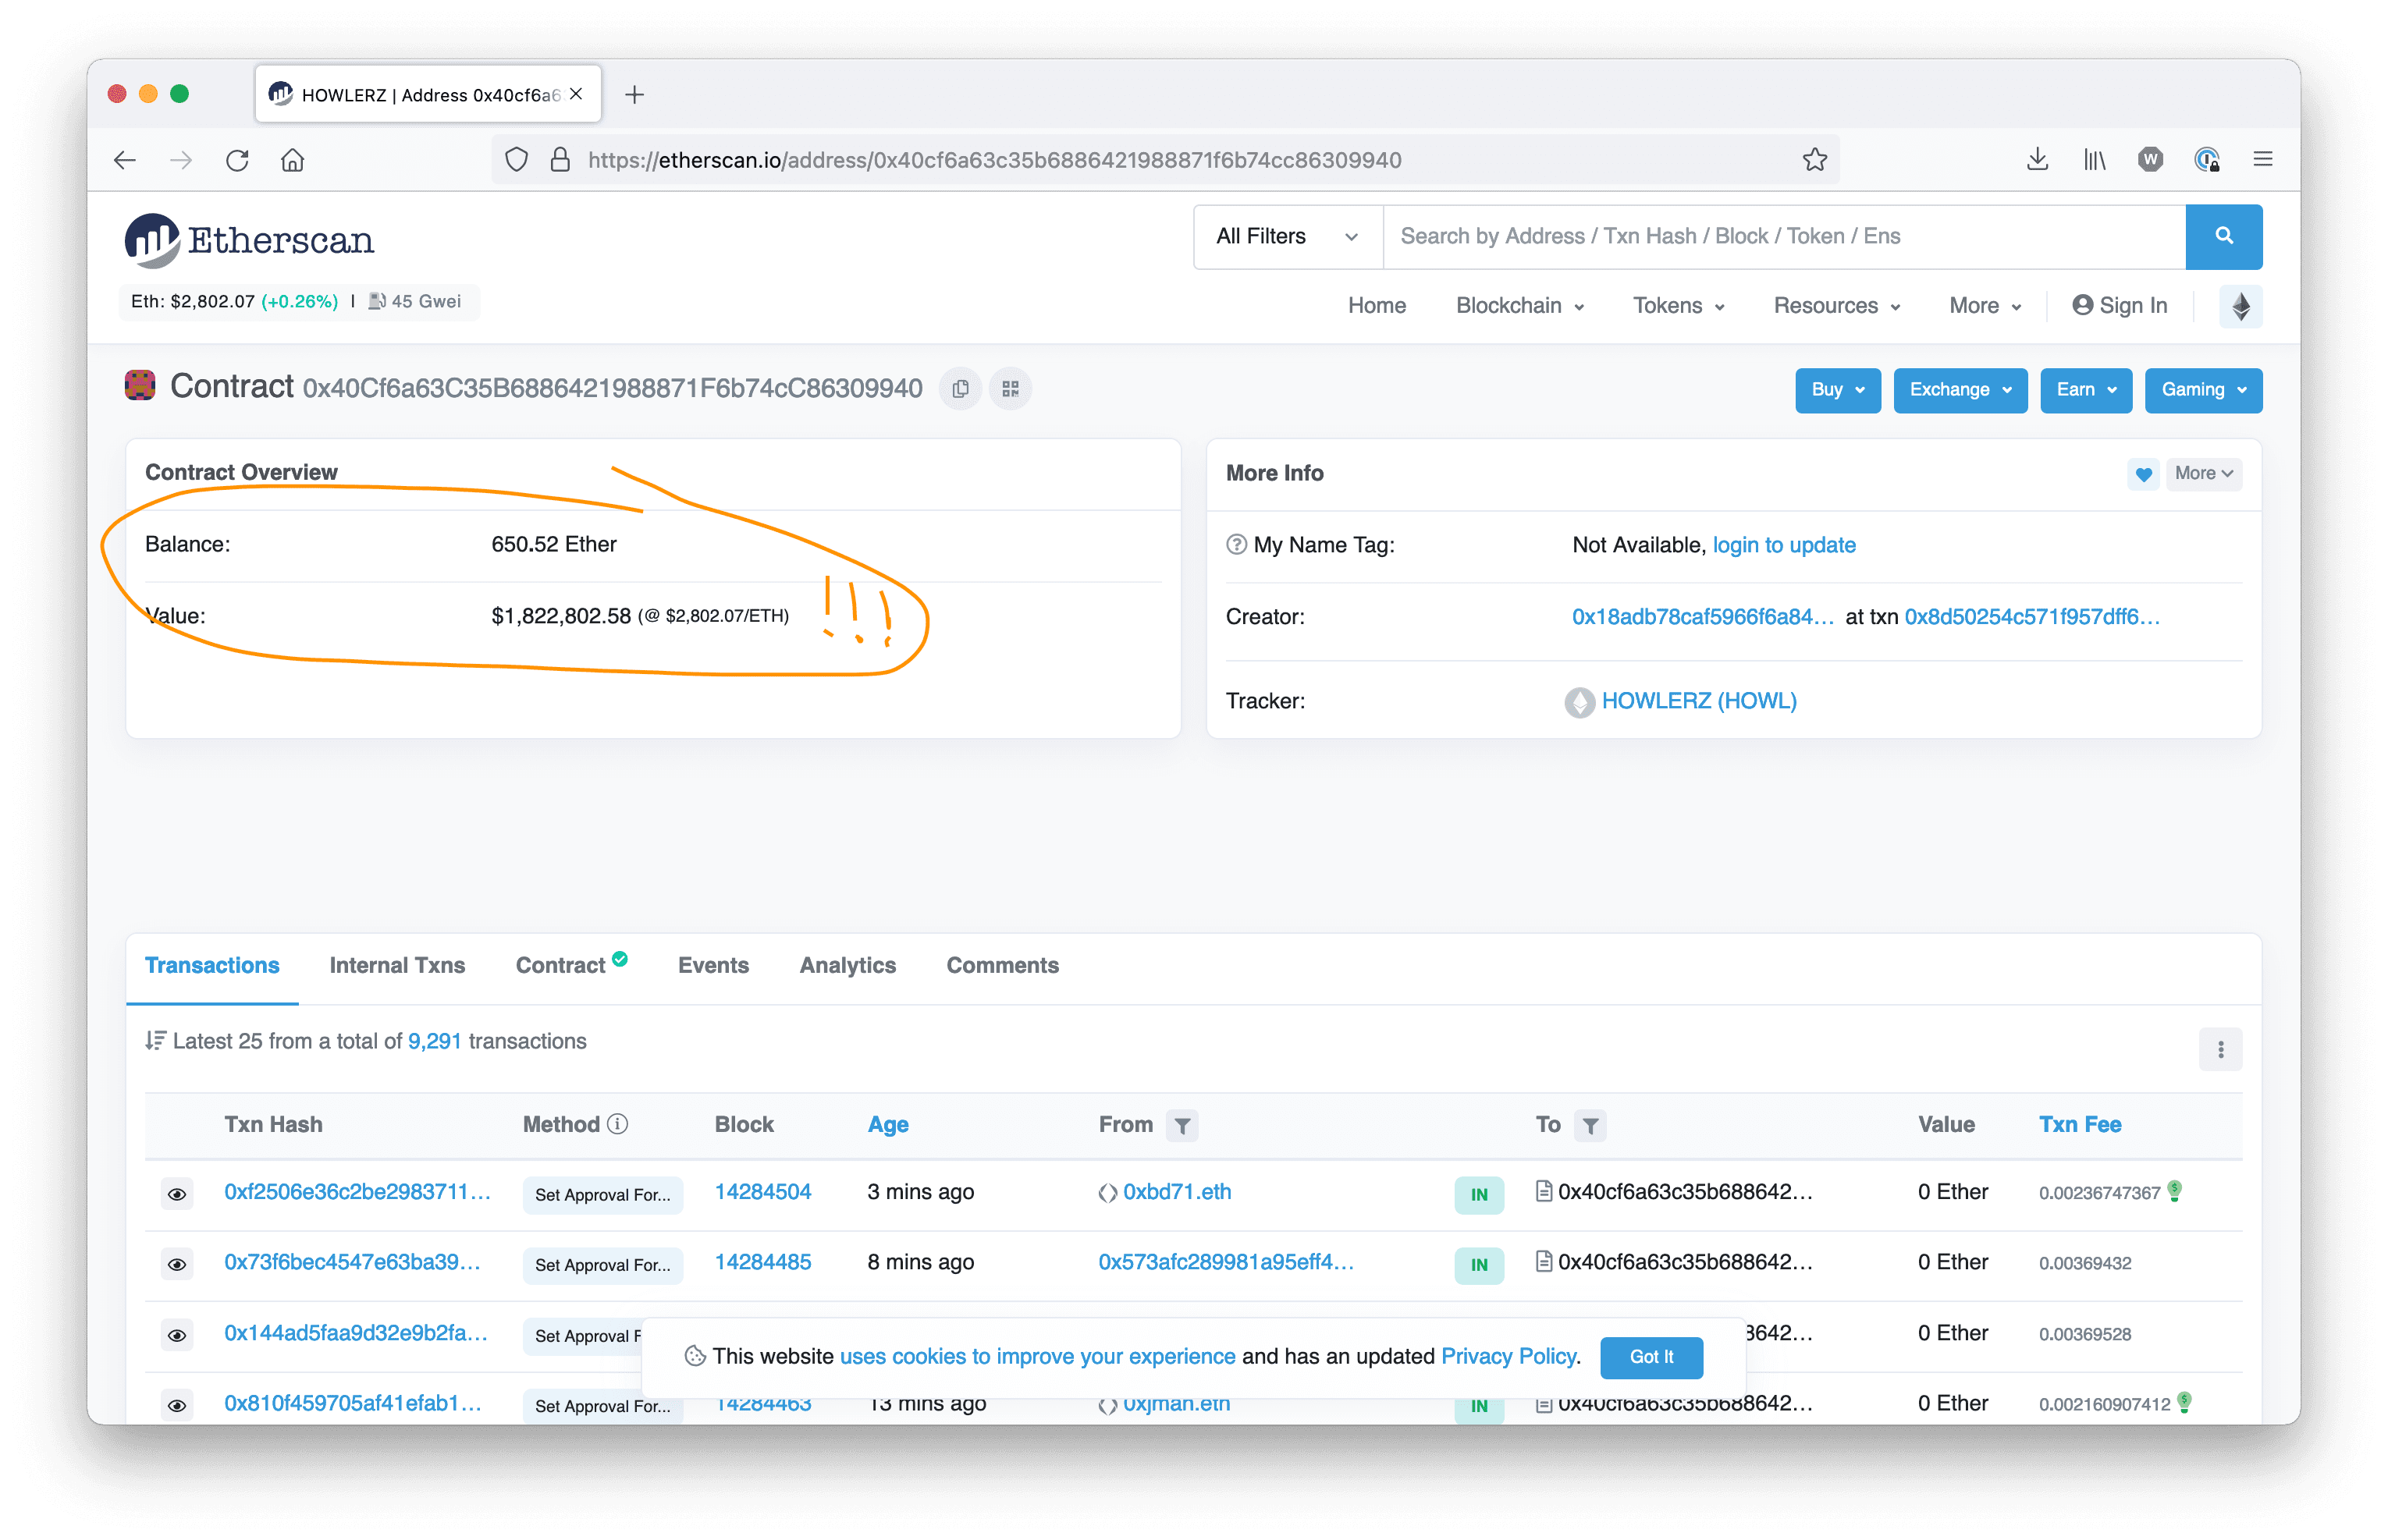The image size is (2388, 1540).
Task: Open creator address 0x18adb78caf5966f6a84
Action: 1702,617
